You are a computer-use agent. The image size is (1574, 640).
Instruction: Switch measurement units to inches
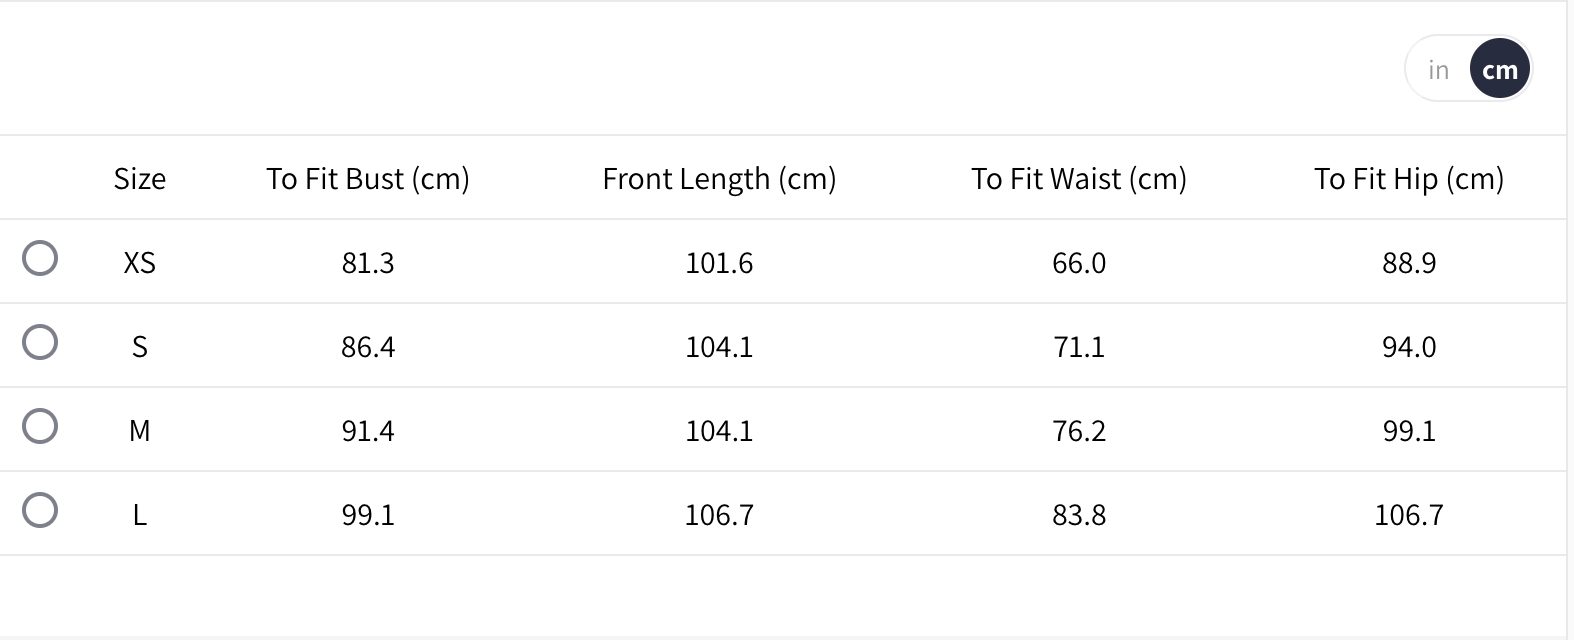(1438, 70)
